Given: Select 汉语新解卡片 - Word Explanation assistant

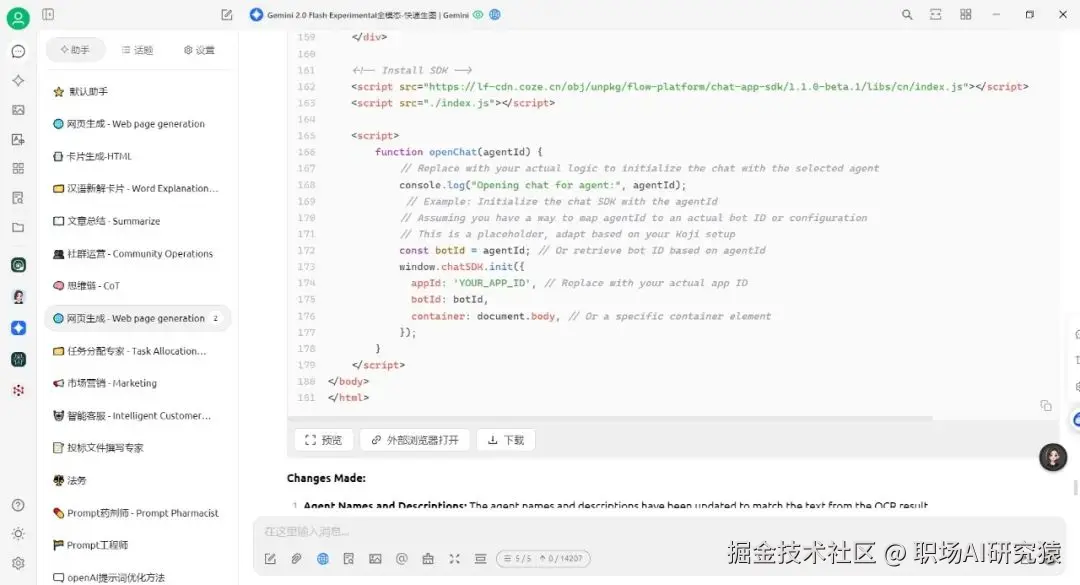Looking at the screenshot, I should click(138, 188).
